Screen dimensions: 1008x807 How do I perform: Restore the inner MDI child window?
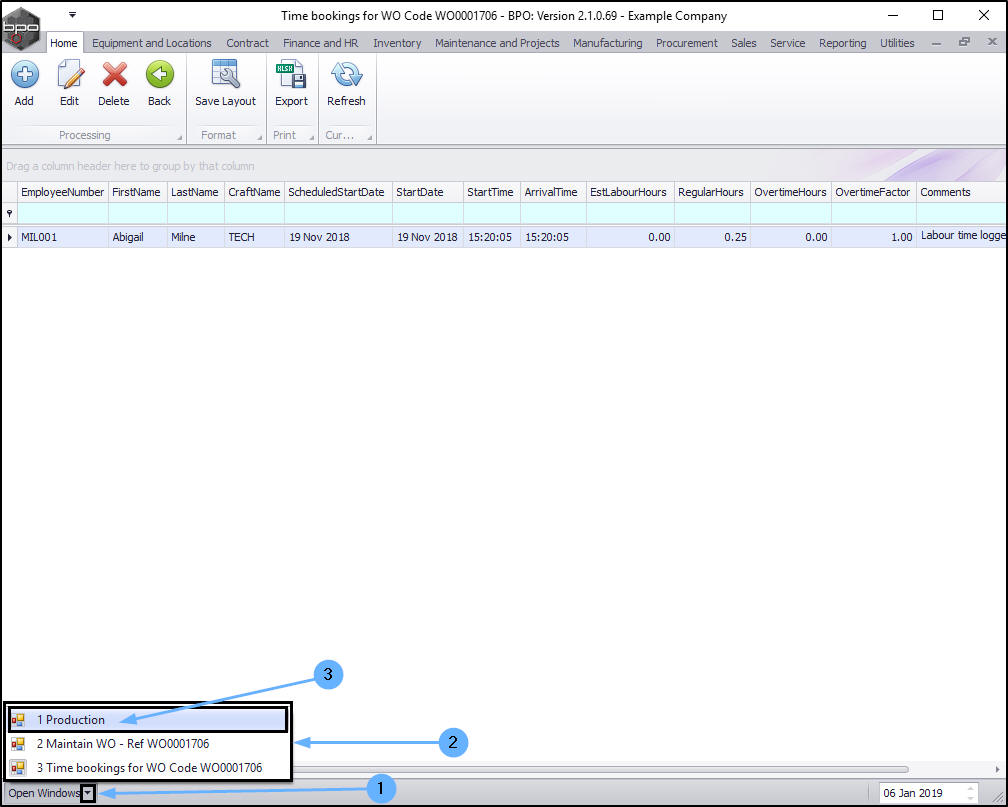coord(964,42)
